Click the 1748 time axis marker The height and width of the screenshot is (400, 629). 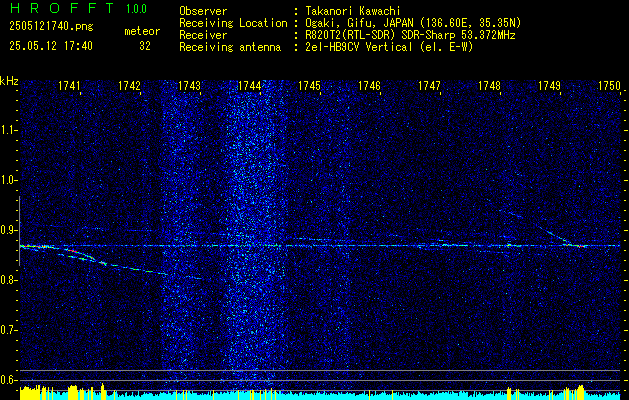pos(489,86)
